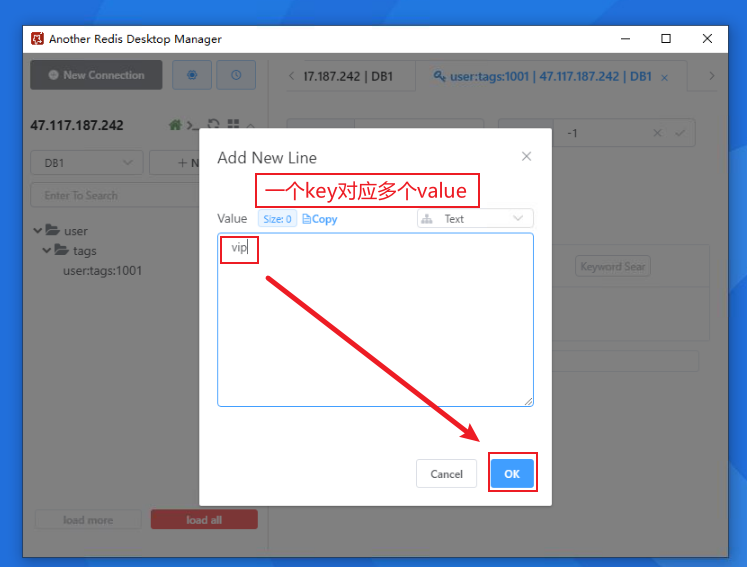Close the Add New Line dialog with X
Screen dimensions: 747x567
526,156
